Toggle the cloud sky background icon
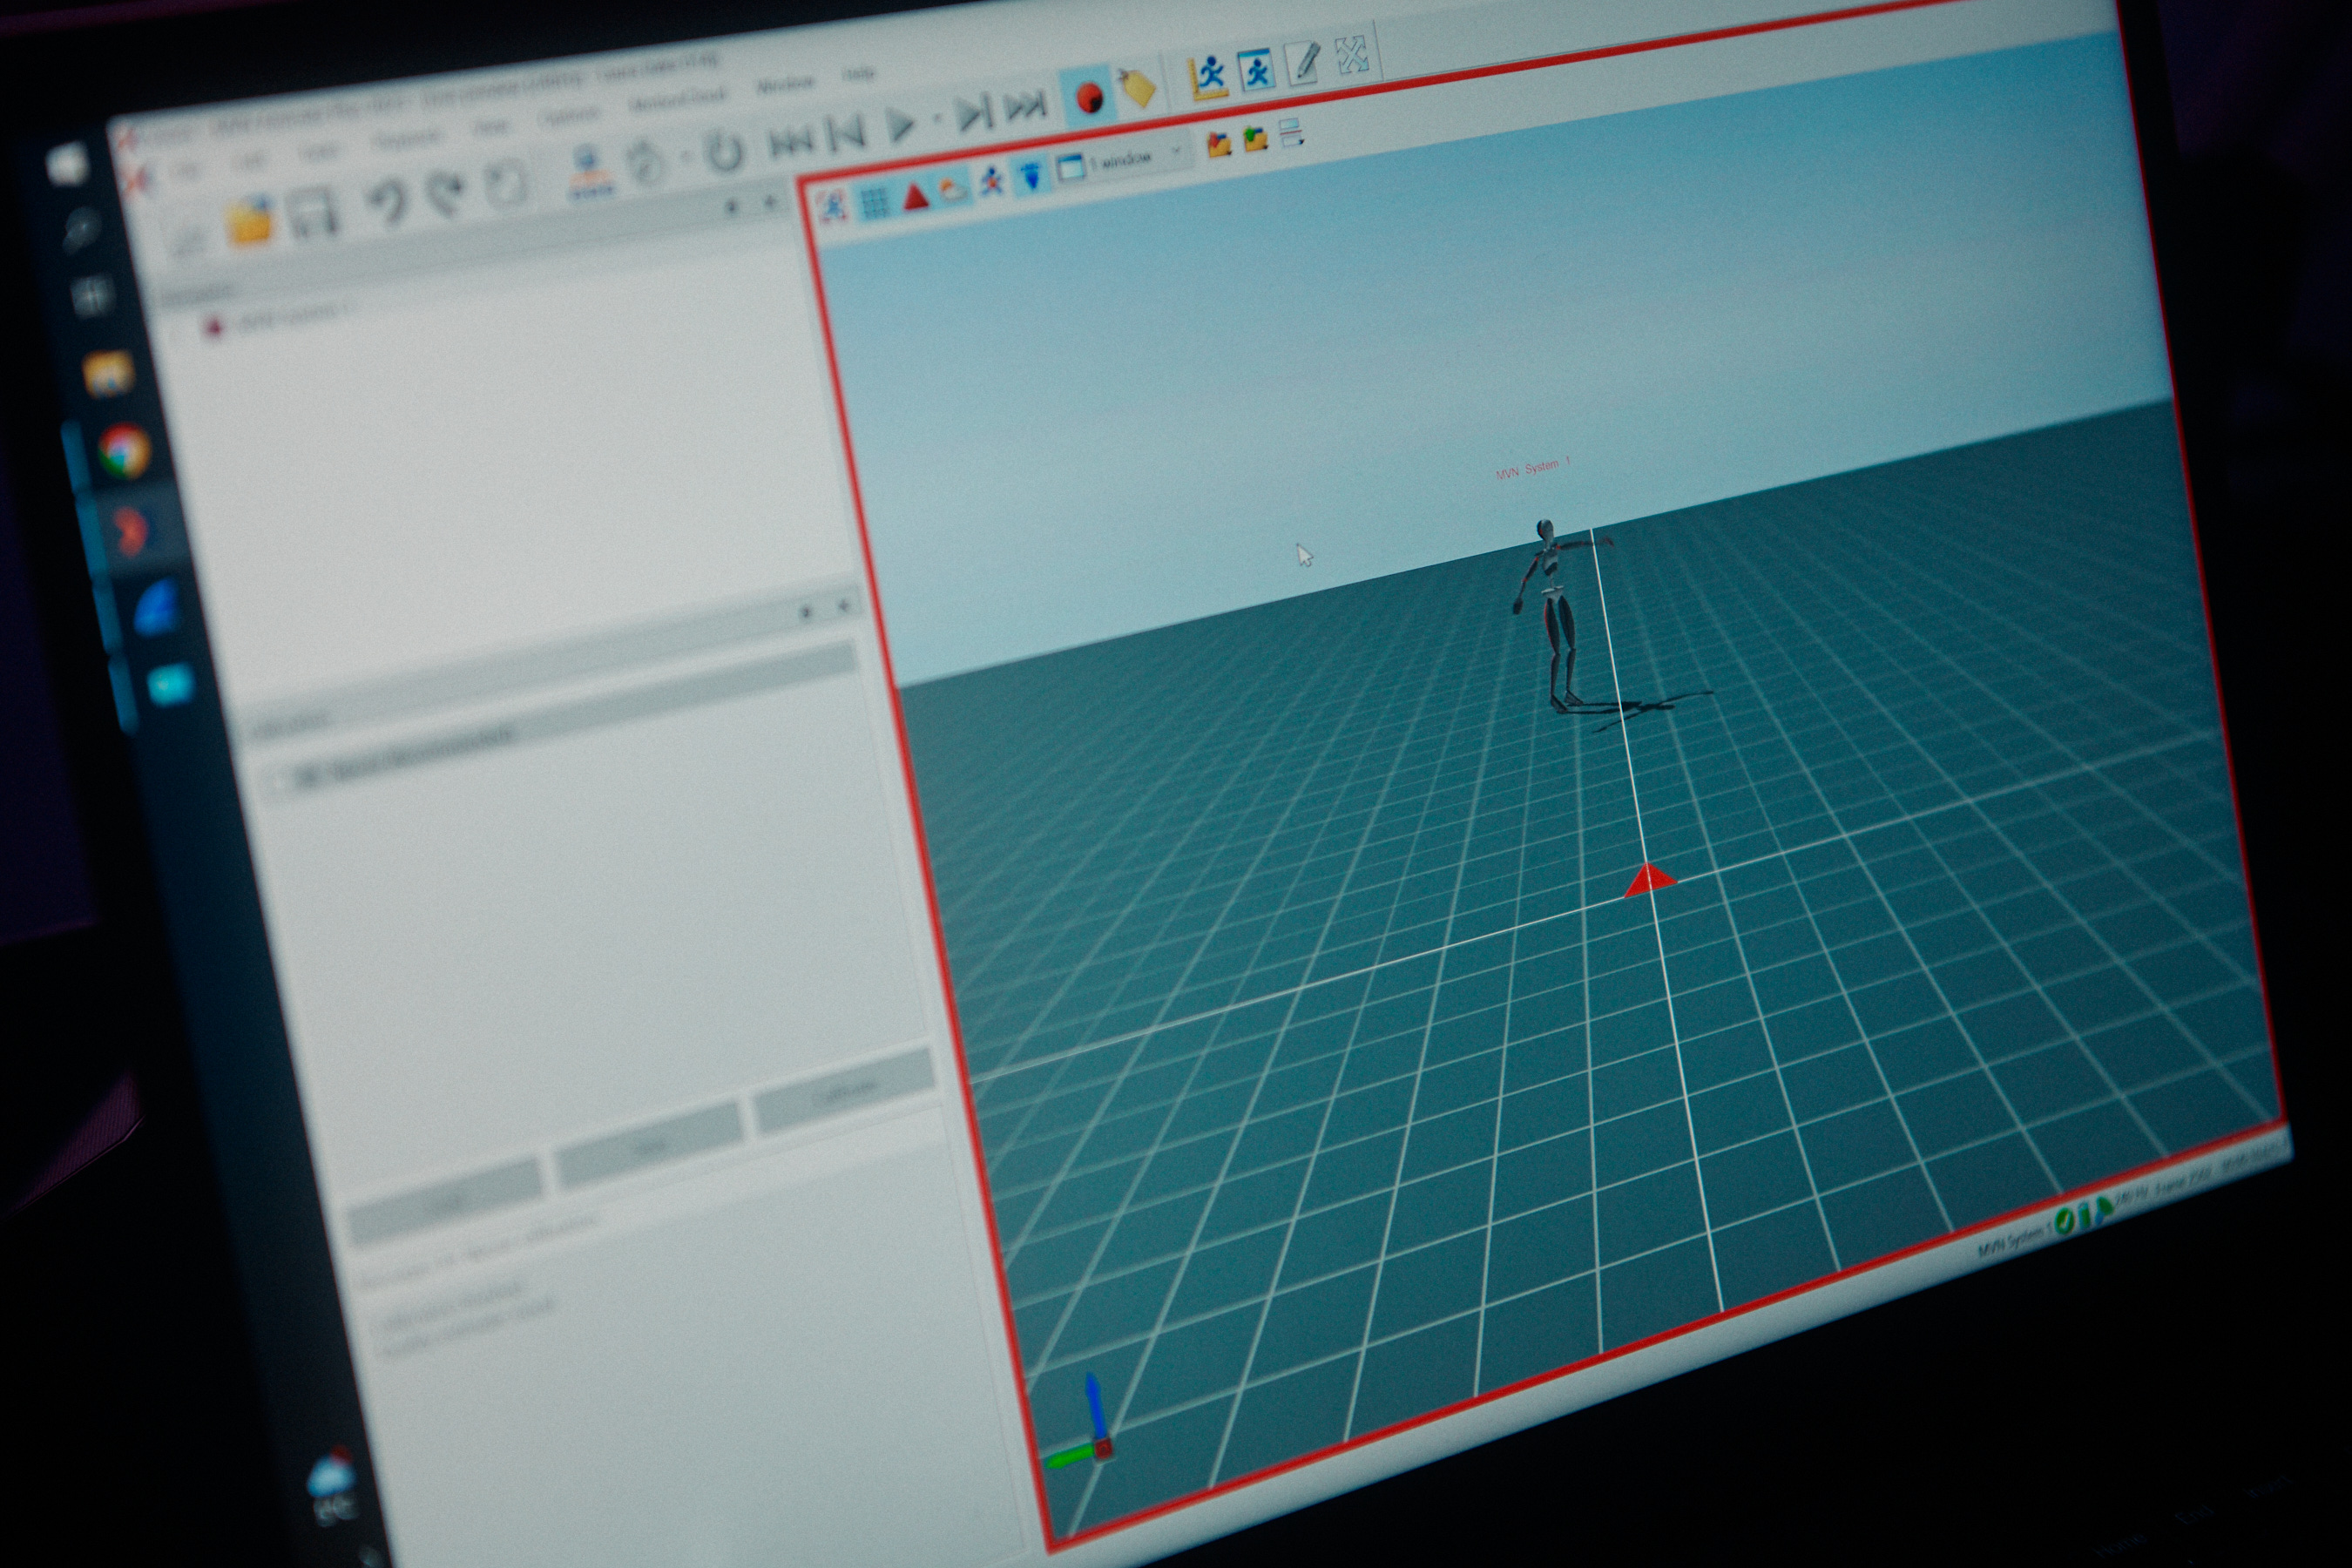The width and height of the screenshot is (2352, 1568). click(953, 190)
